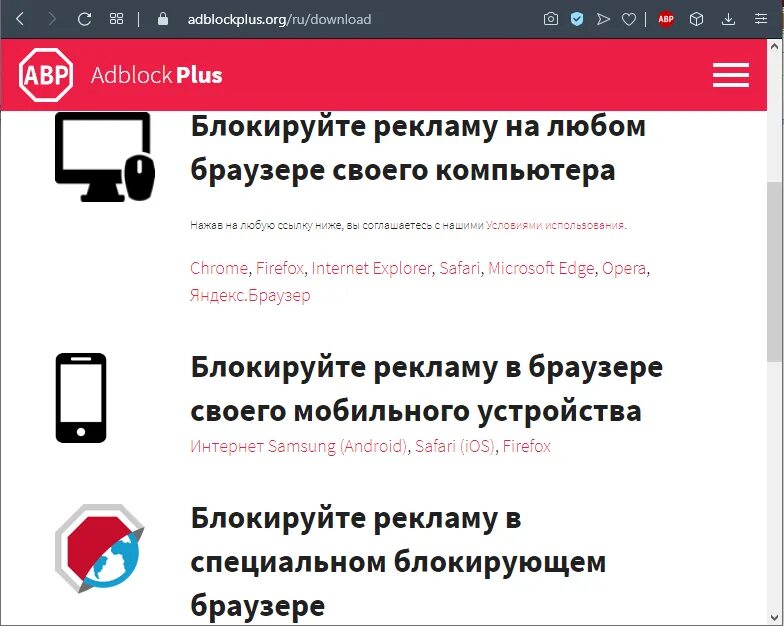Open the blue shield privacy protection icon
Screen dimensions: 784x626
click(577, 19)
